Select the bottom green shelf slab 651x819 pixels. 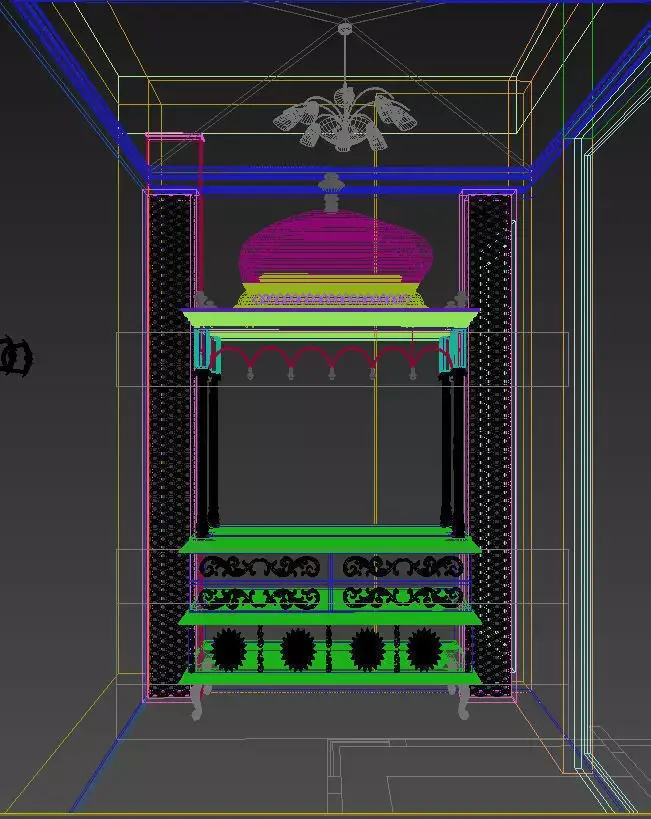click(x=330, y=678)
